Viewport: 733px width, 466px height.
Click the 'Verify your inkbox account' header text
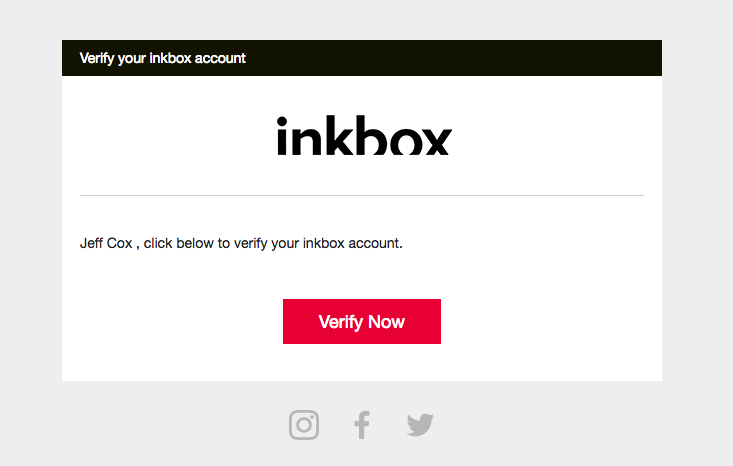pyautogui.click(x=162, y=58)
